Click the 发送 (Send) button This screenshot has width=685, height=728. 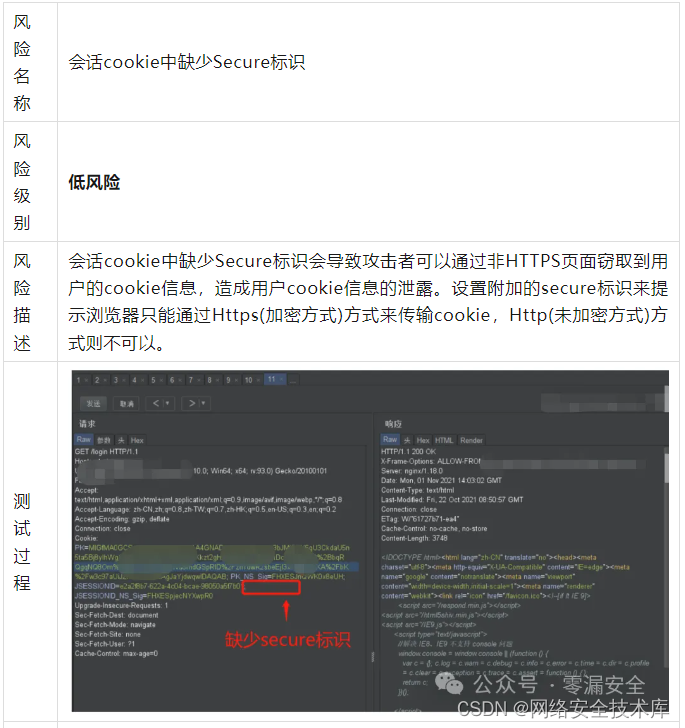pos(93,403)
